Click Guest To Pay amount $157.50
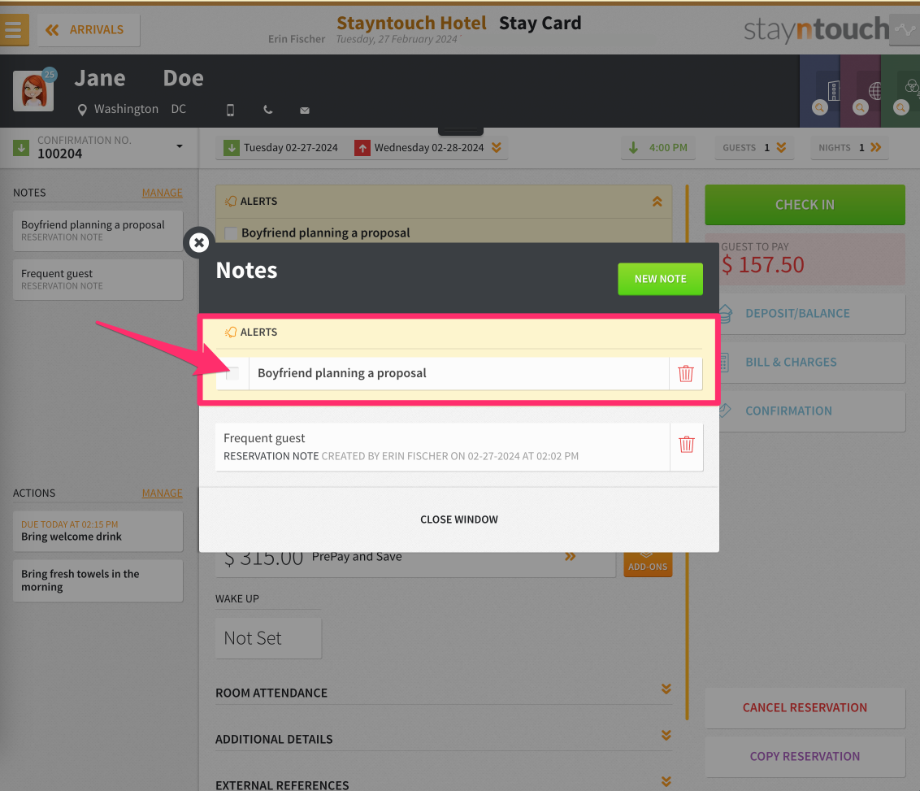 point(763,265)
